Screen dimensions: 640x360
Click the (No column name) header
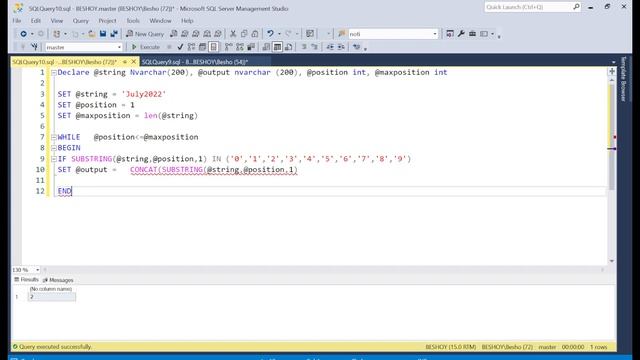[x=51, y=289]
